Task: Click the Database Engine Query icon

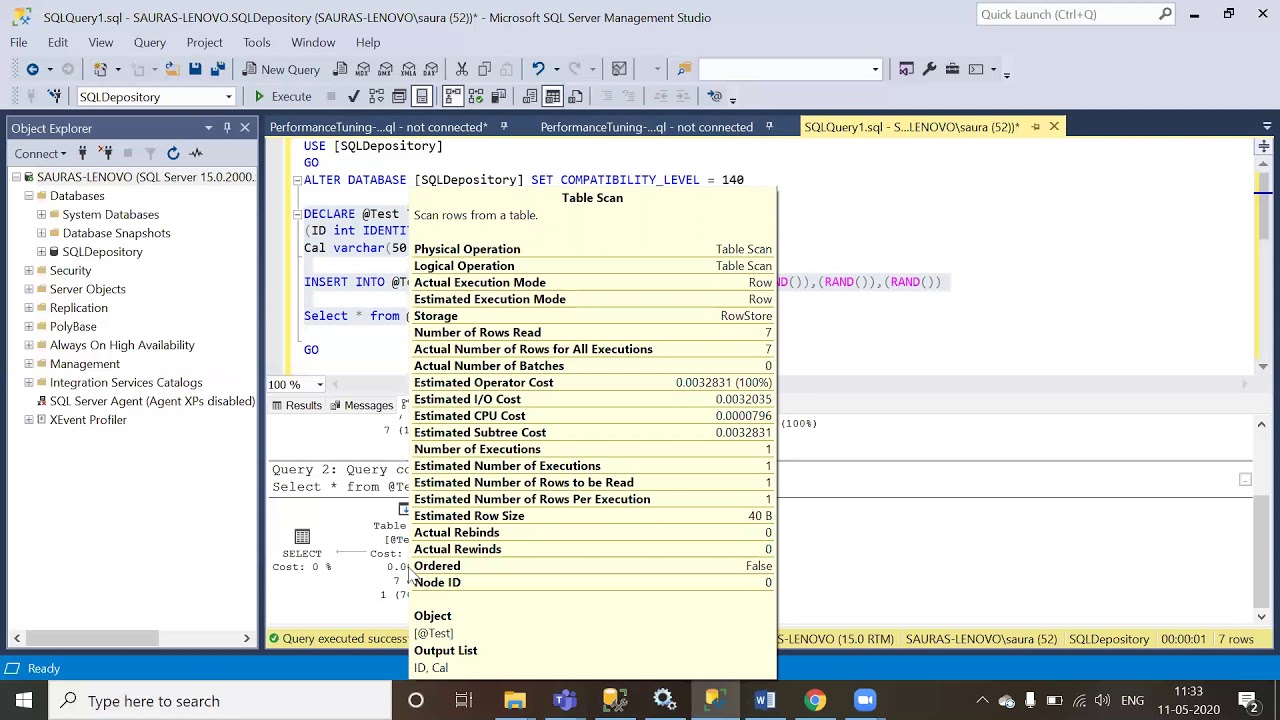Action: pos(340,69)
